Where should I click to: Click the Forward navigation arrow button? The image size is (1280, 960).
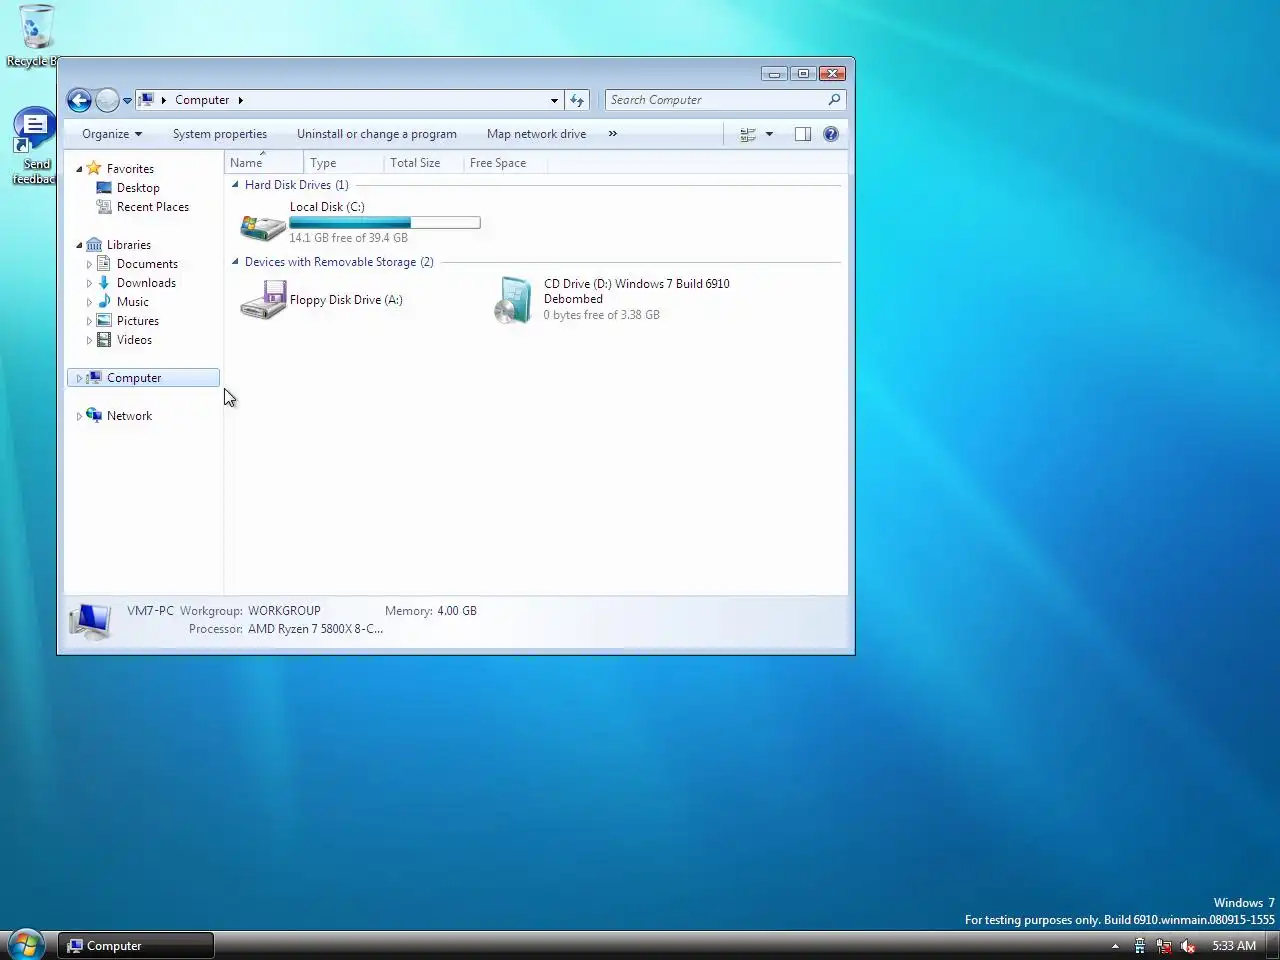point(107,100)
